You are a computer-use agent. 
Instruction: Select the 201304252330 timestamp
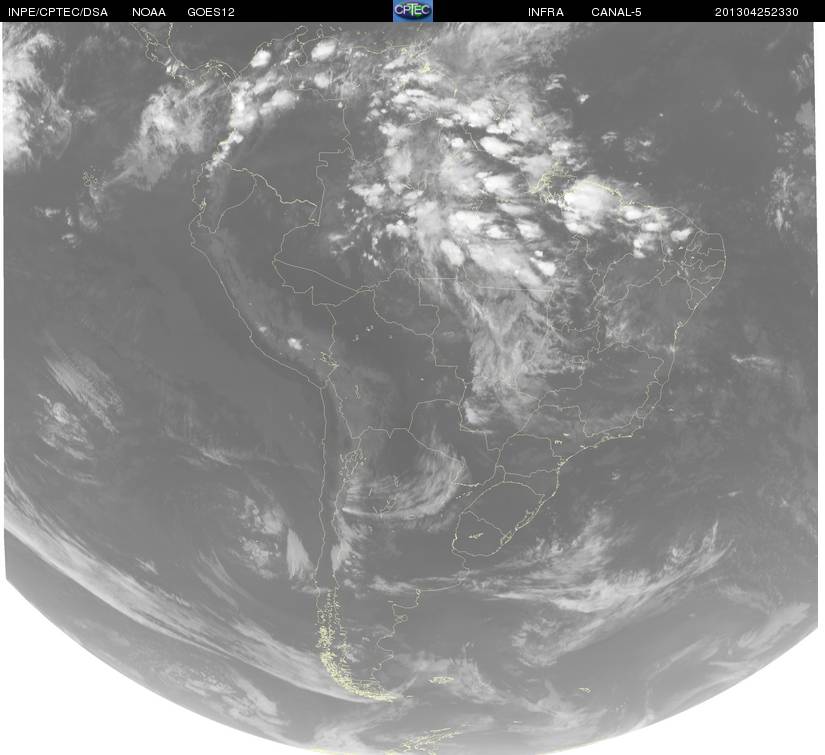click(x=757, y=12)
